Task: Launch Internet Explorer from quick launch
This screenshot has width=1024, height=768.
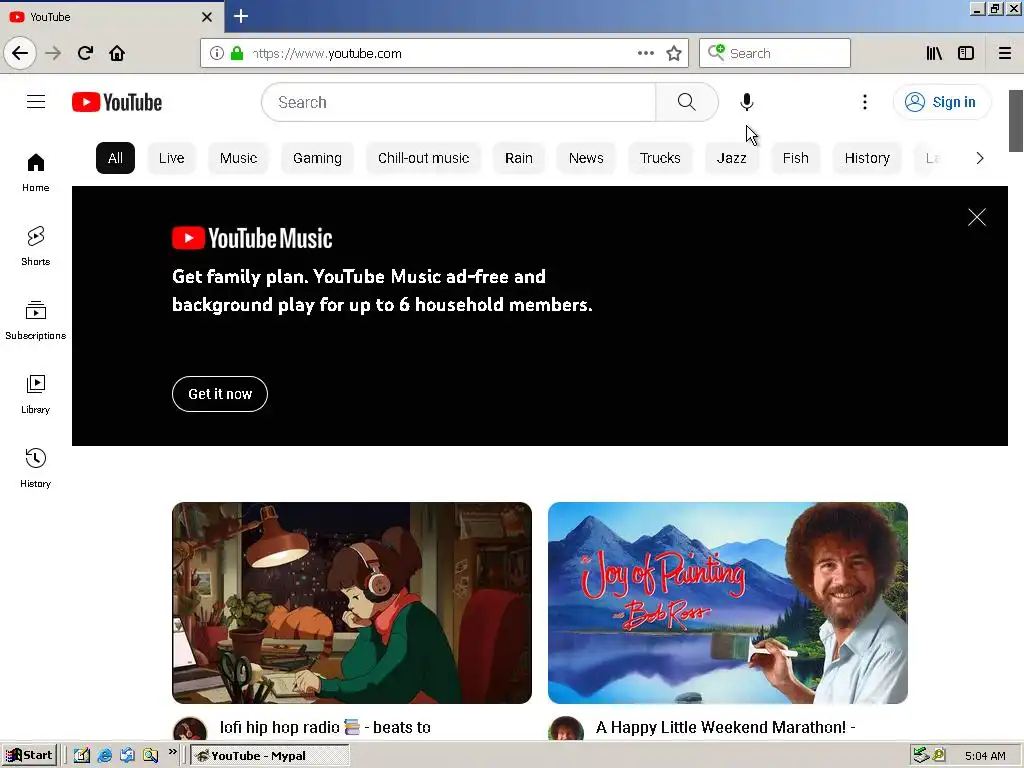Action: [x=104, y=756]
